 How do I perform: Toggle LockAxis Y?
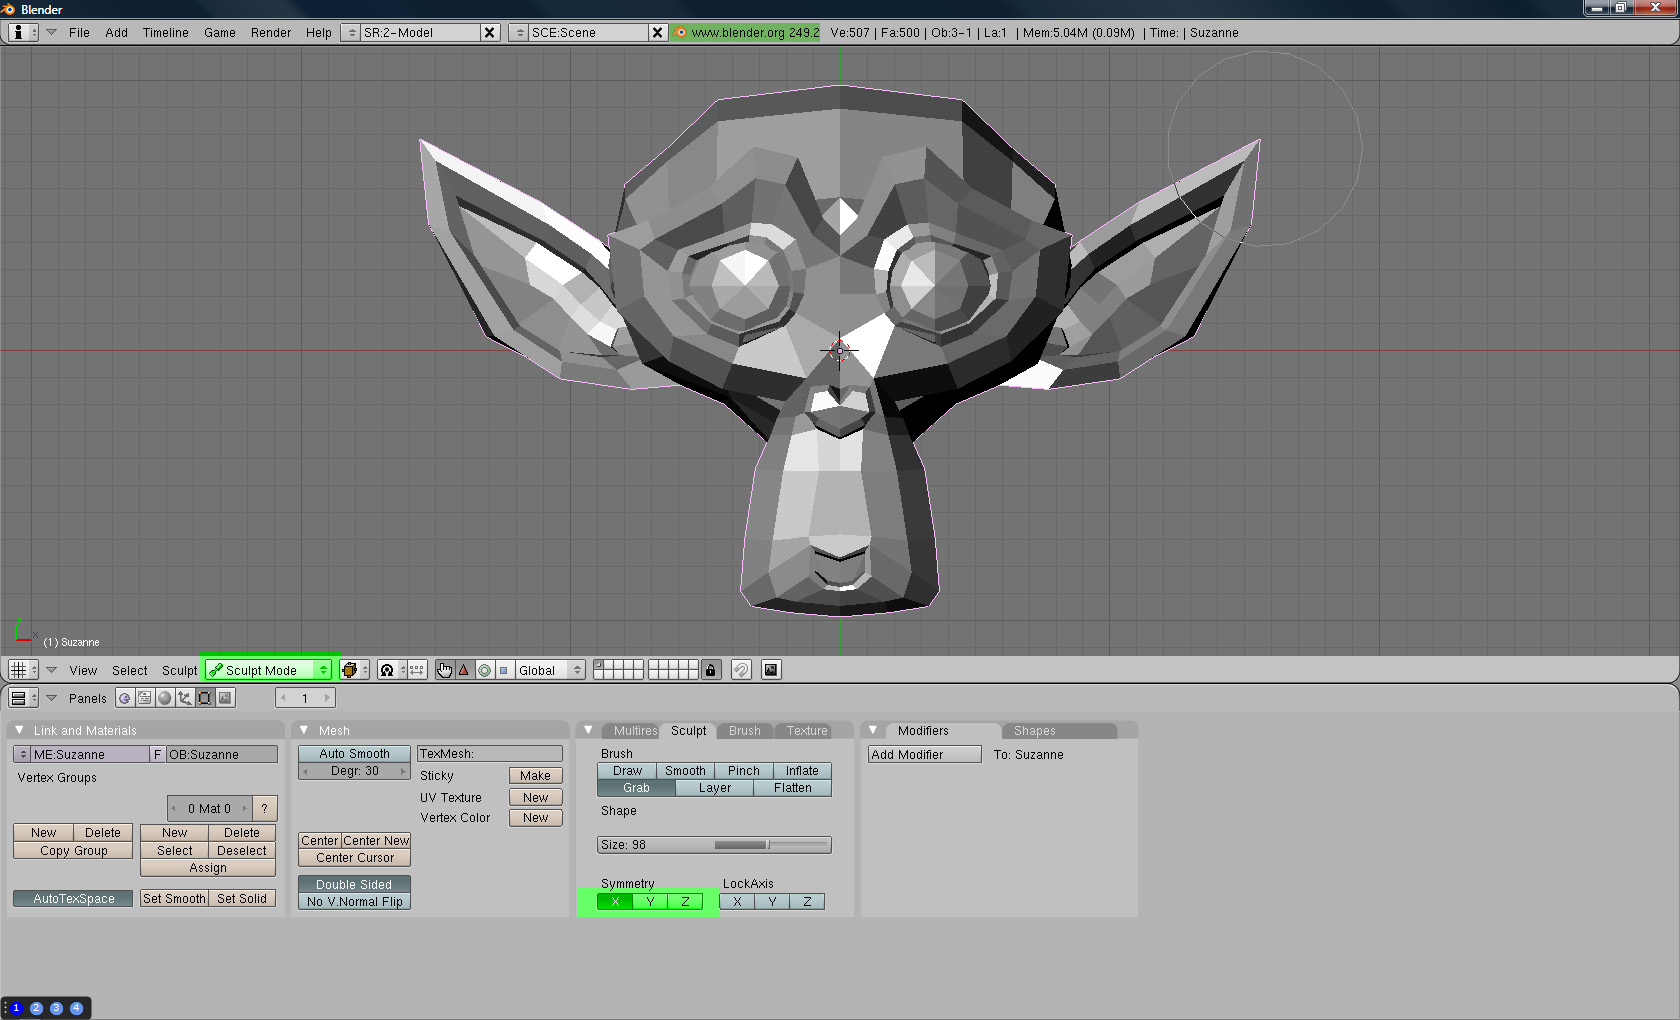pos(772,902)
